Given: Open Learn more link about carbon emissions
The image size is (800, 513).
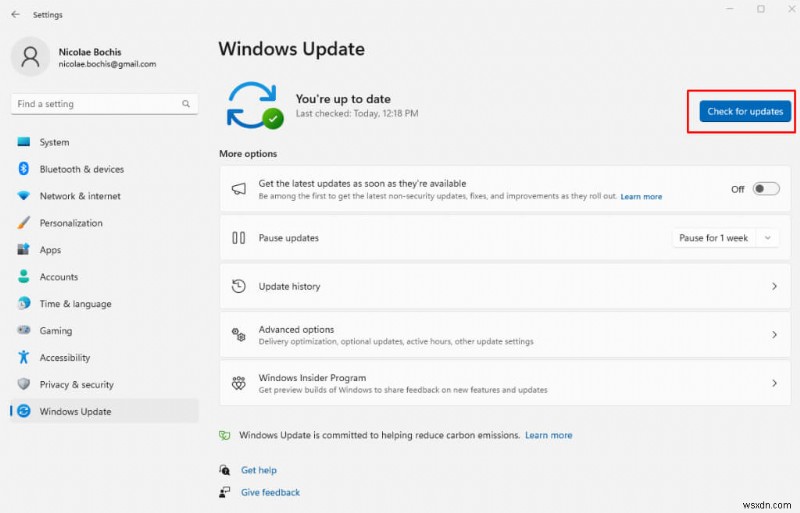Looking at the screenshot, I should coord(548,435).
